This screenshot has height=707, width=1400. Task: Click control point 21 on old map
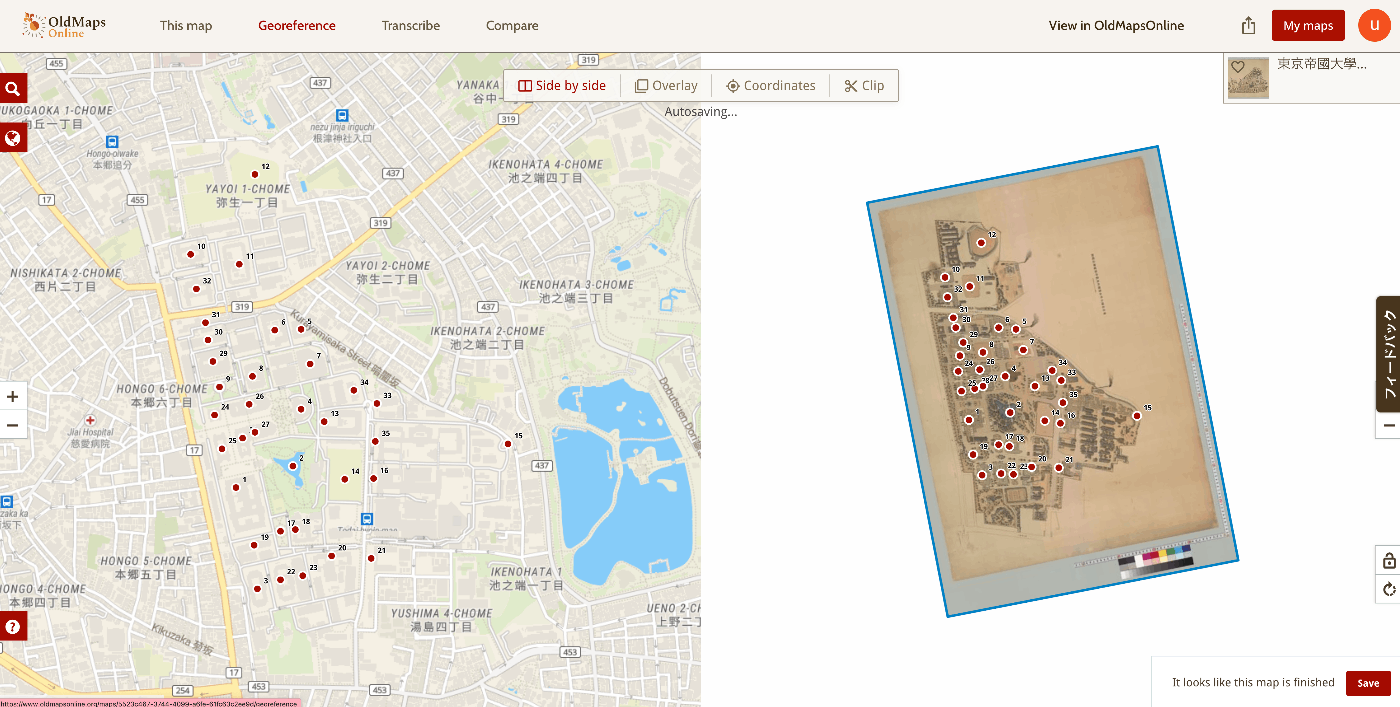(1059, 468)
